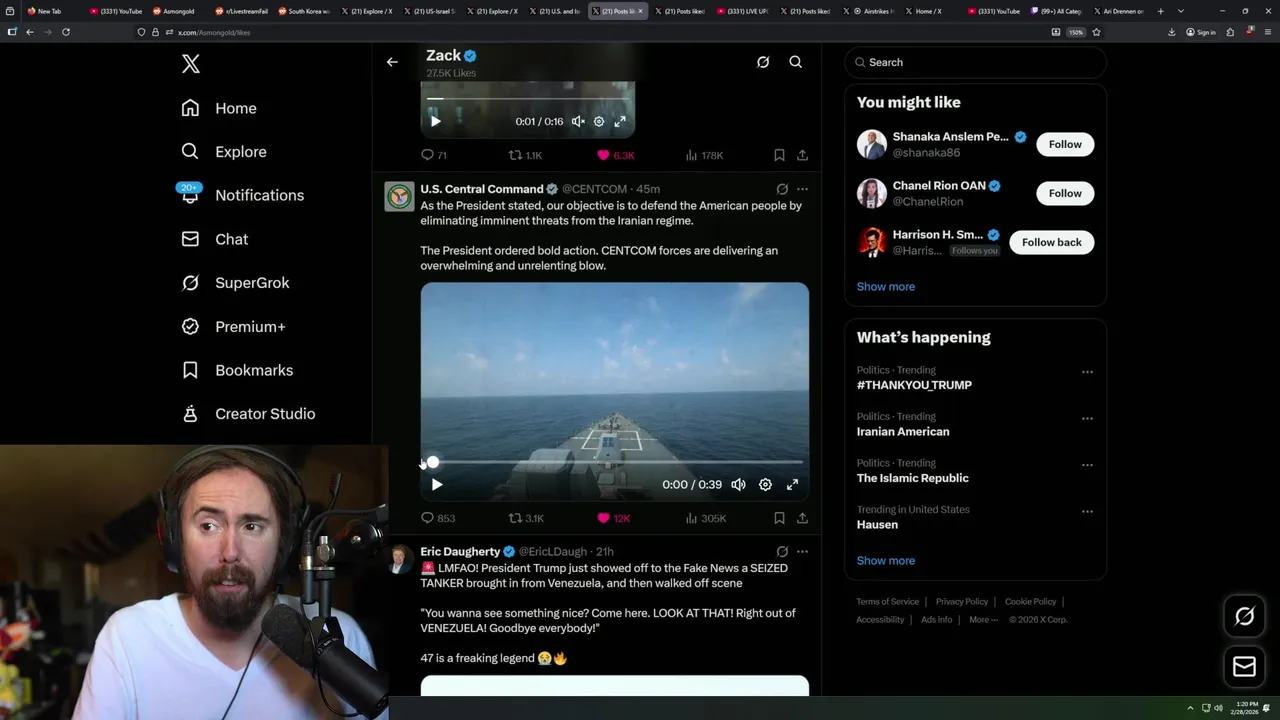Click into the X Search field
Viewport: 1280px width, 720px height.
(x=975, y=62)
